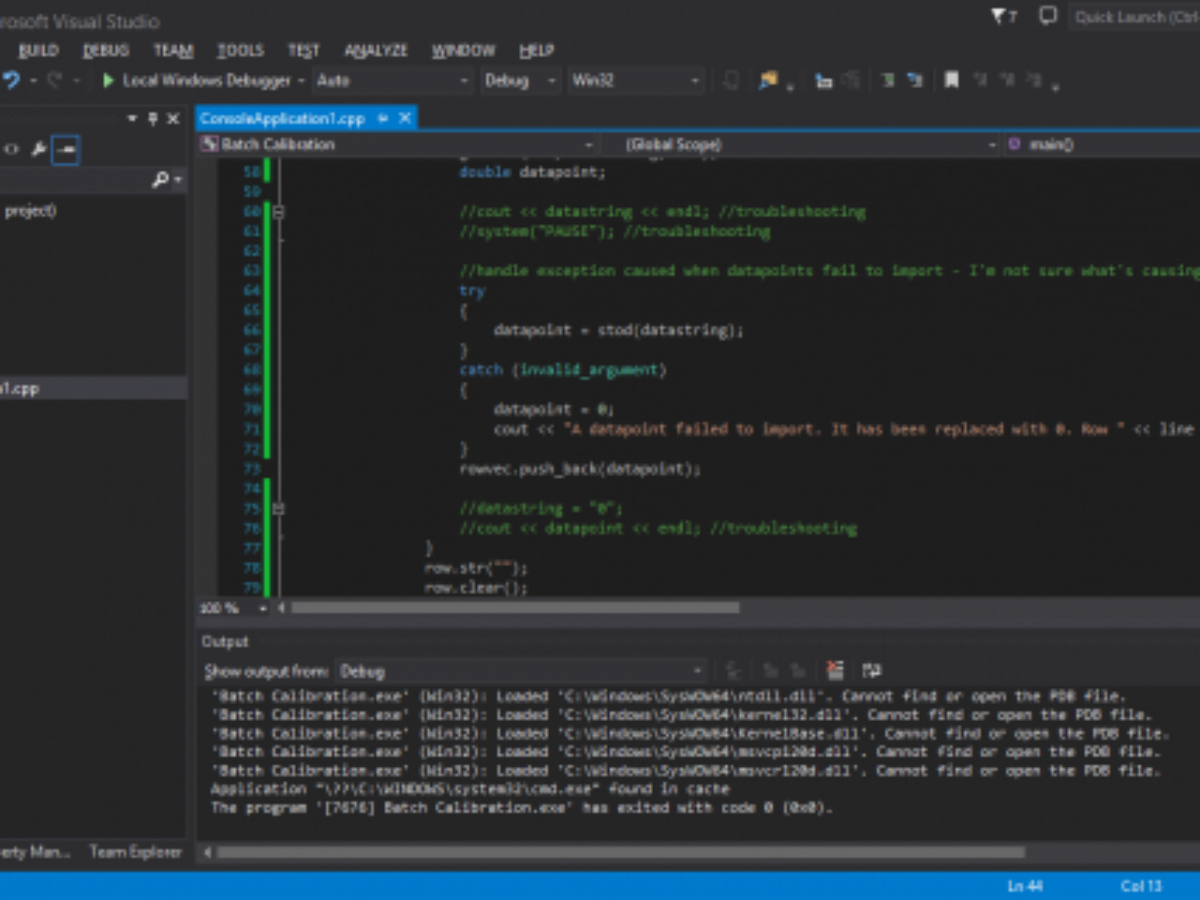The image size is (1200, 900).
Task: Click the Output window horizontal scrollbar
Action: tap(622, 853)
